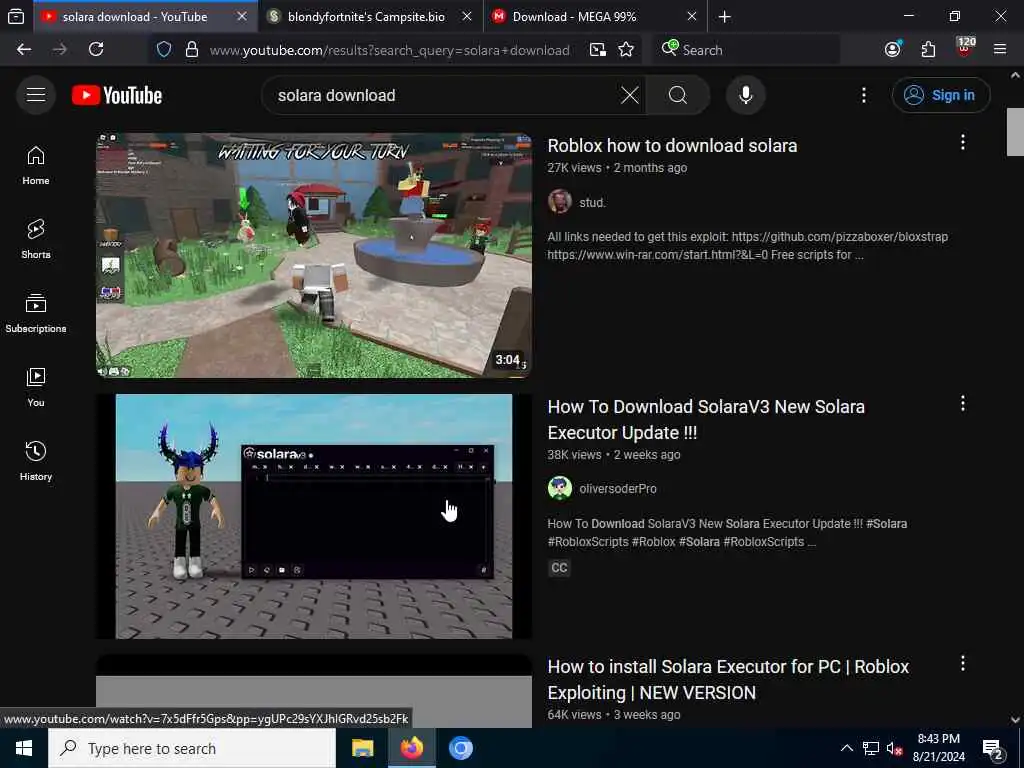
Task: Open the network tray icon
Action: [x=871, y=748]
